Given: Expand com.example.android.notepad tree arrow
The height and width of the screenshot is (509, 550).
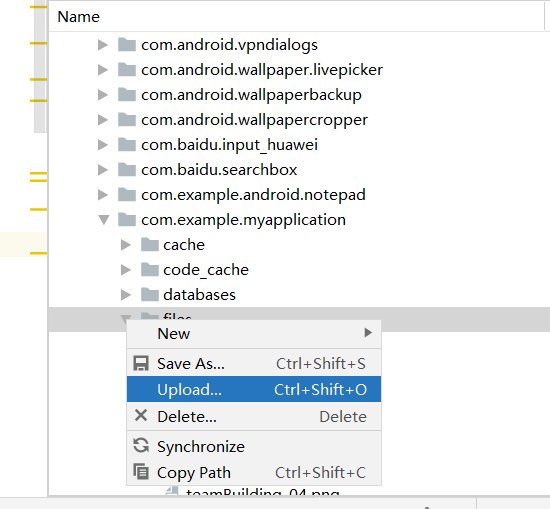Looking at the screenshot, I should tap(102, 195).
